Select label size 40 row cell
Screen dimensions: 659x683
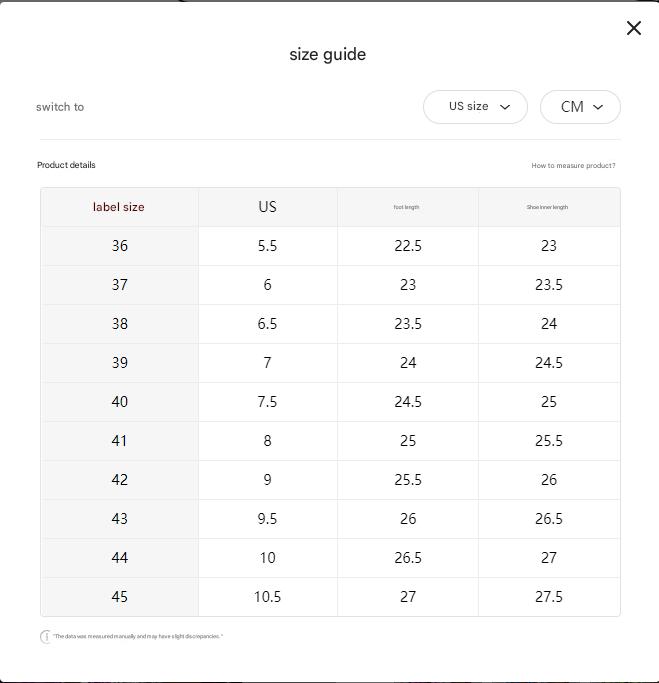tap(120, 402)
